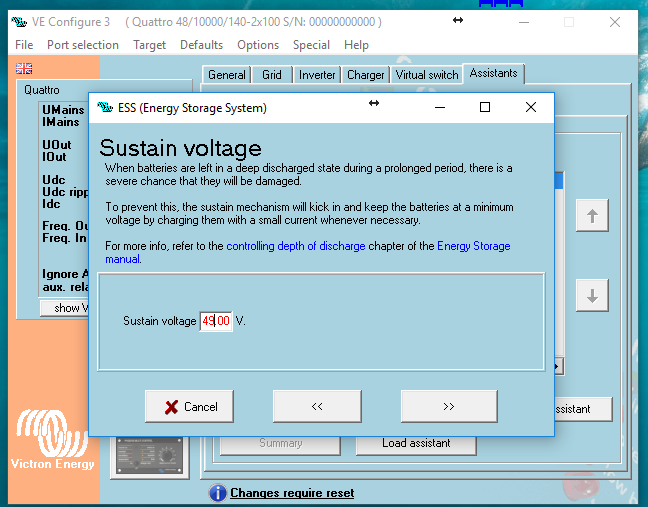Open the controlling depth of discharge link
Image resolution: width=648 pixels, height=507 pixels.
click(295, 246)
